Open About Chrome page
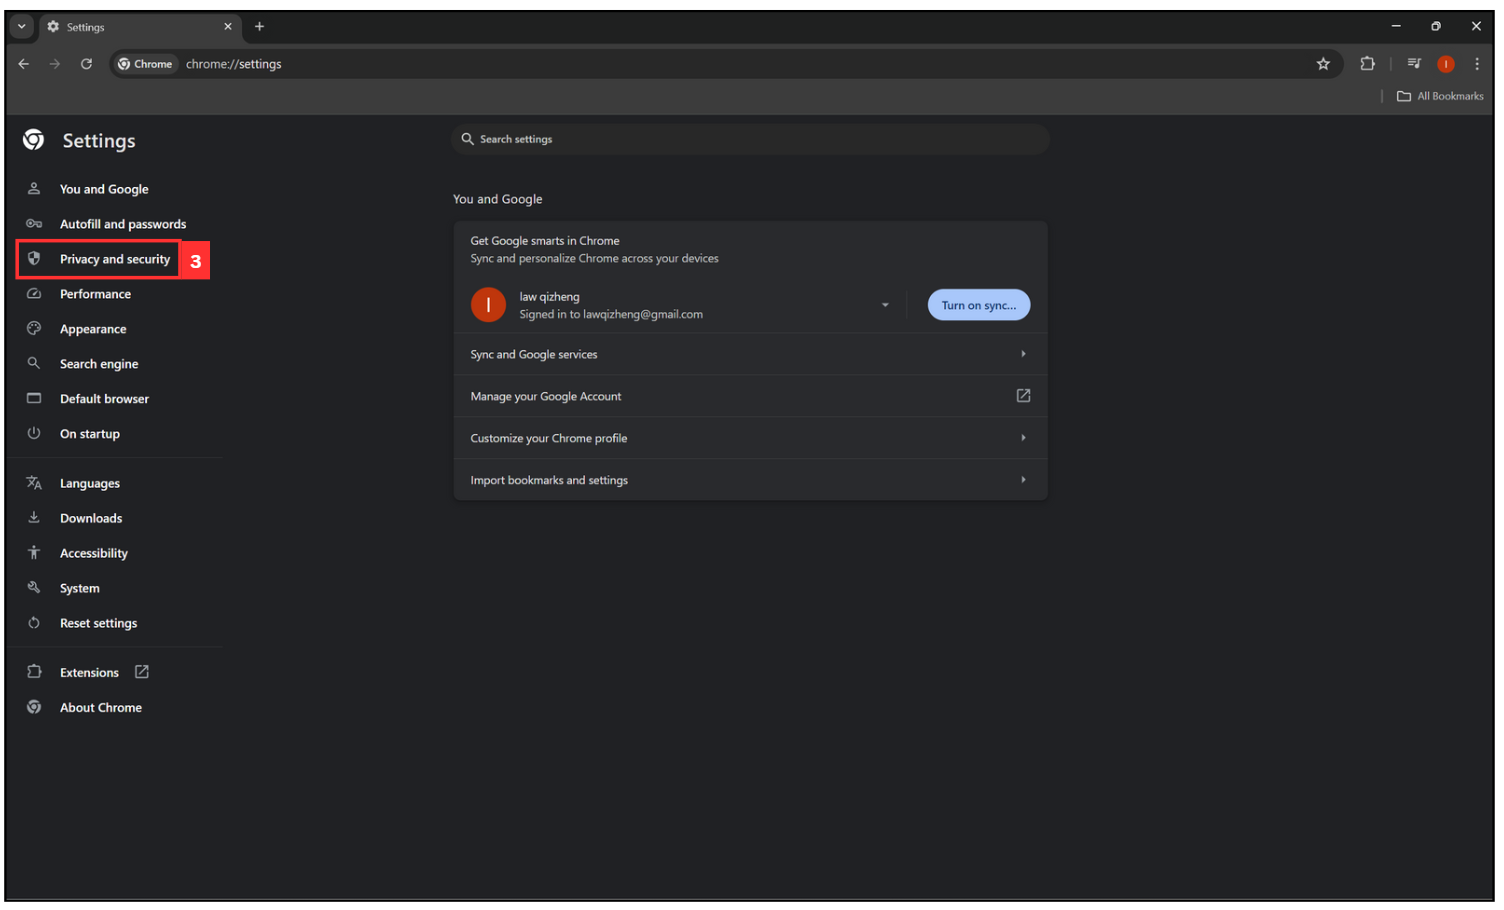The height and width of the screenshot is (910, 1504). (x=101, y=706)
